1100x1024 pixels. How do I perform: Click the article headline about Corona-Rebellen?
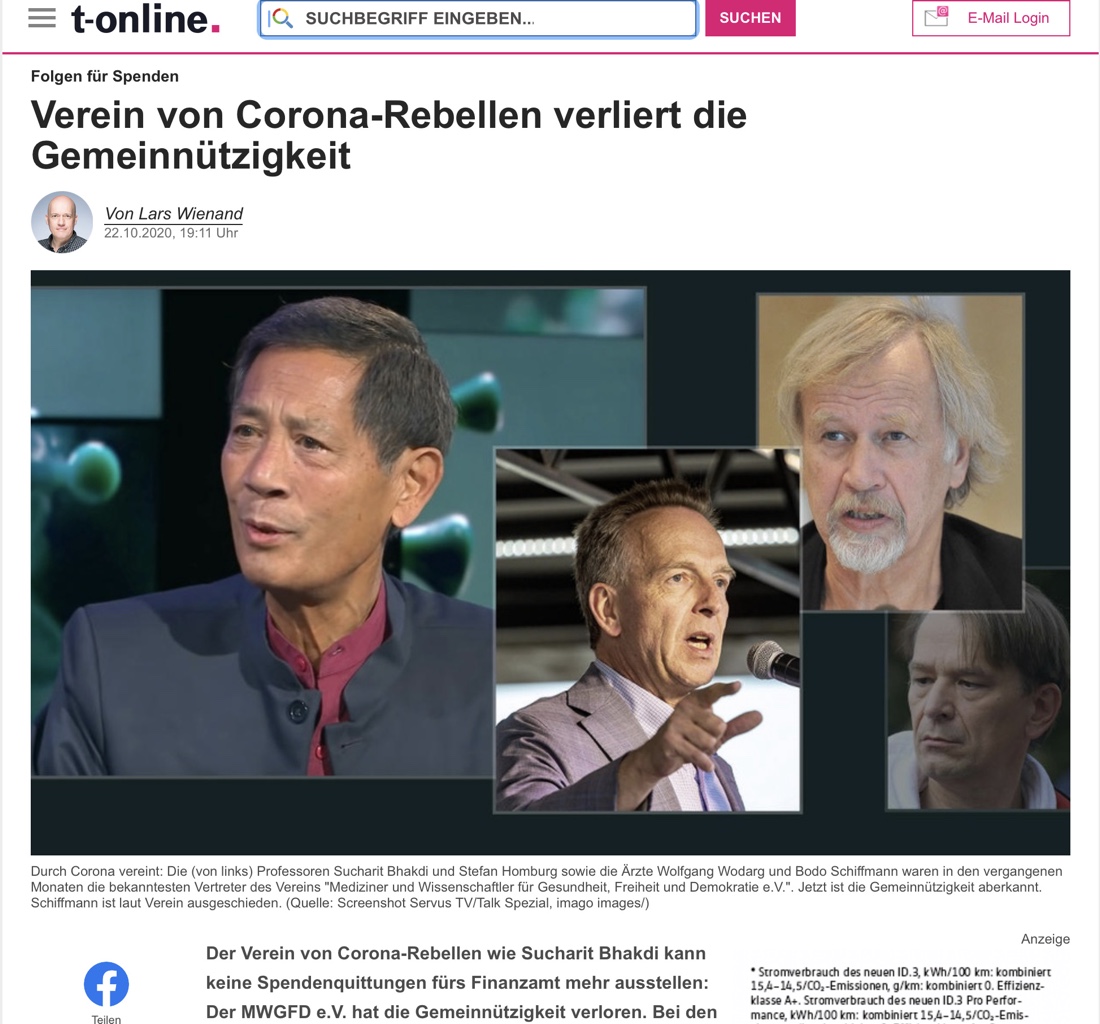coord(389,135)
